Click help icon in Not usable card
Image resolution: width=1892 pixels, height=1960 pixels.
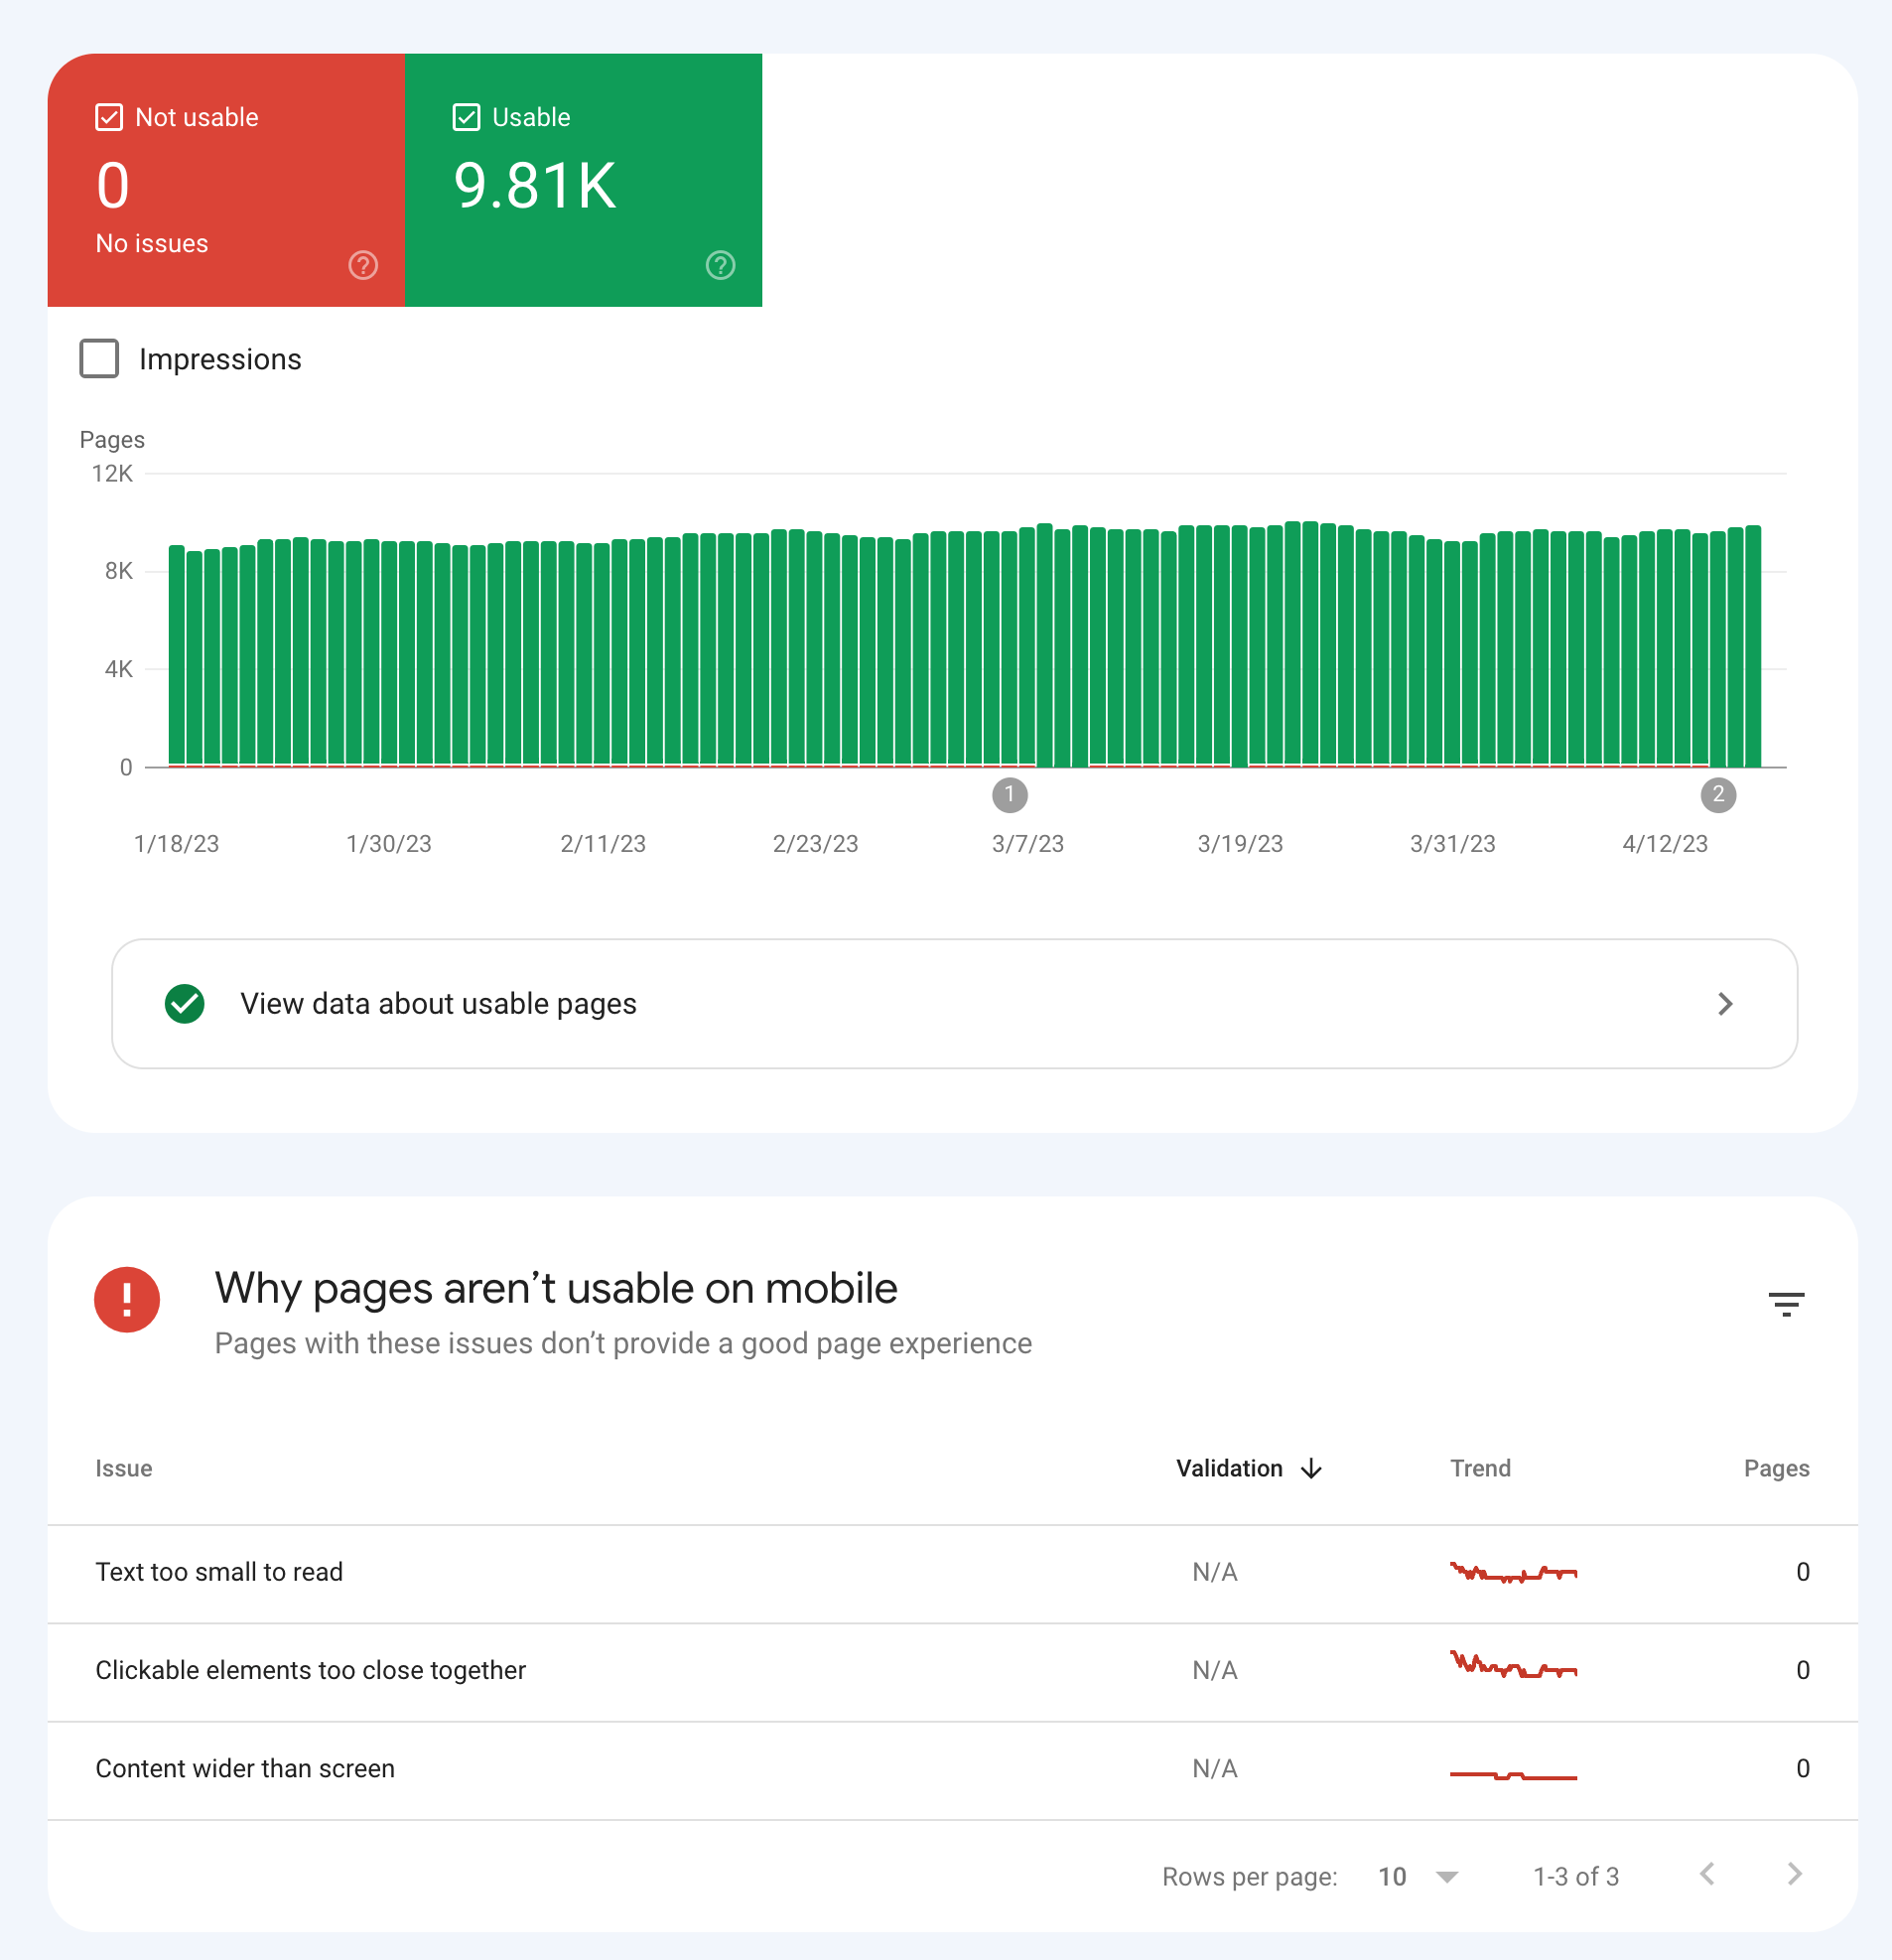(362, 265)
